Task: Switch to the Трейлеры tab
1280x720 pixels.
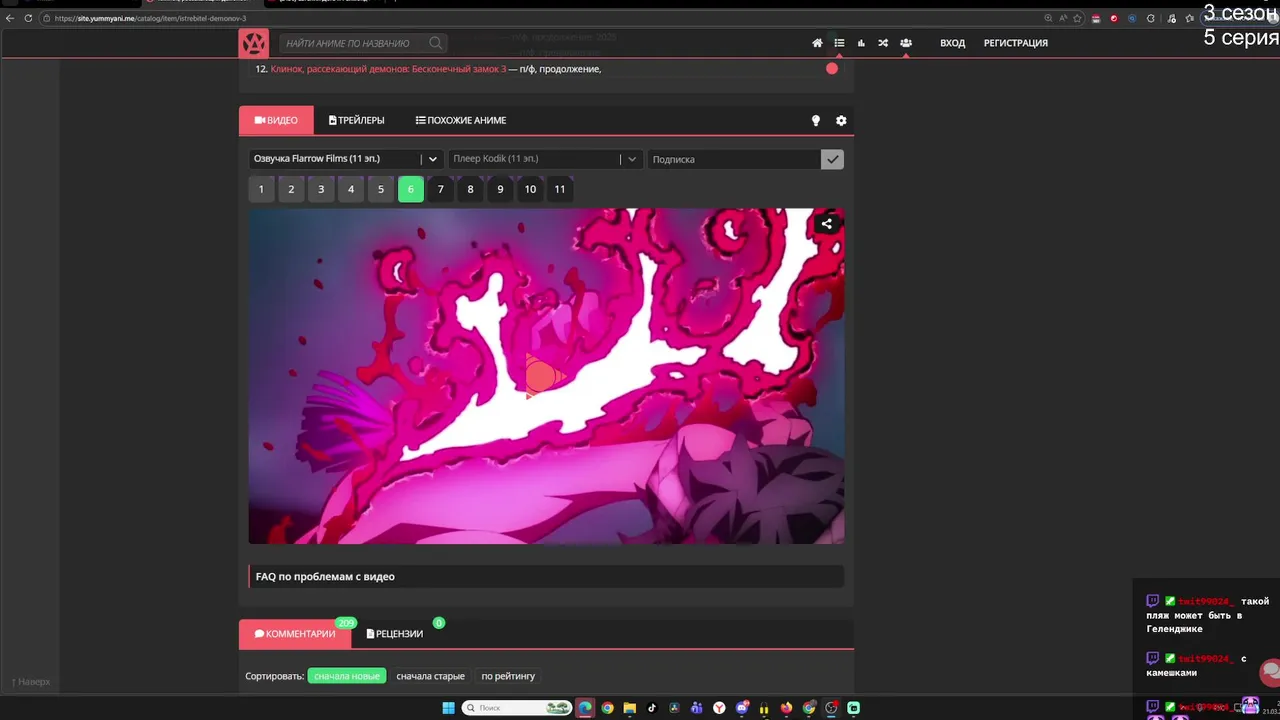Action: (x=357, y=121)
